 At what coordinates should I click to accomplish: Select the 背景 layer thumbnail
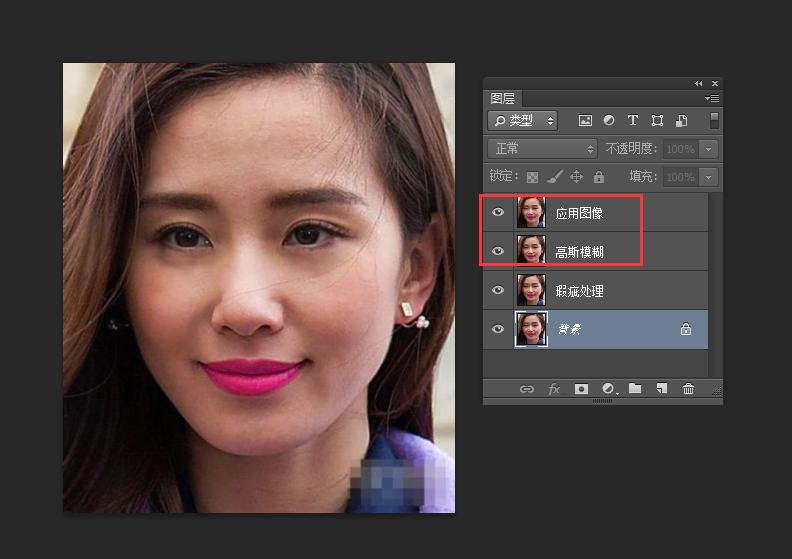[531, 329]
